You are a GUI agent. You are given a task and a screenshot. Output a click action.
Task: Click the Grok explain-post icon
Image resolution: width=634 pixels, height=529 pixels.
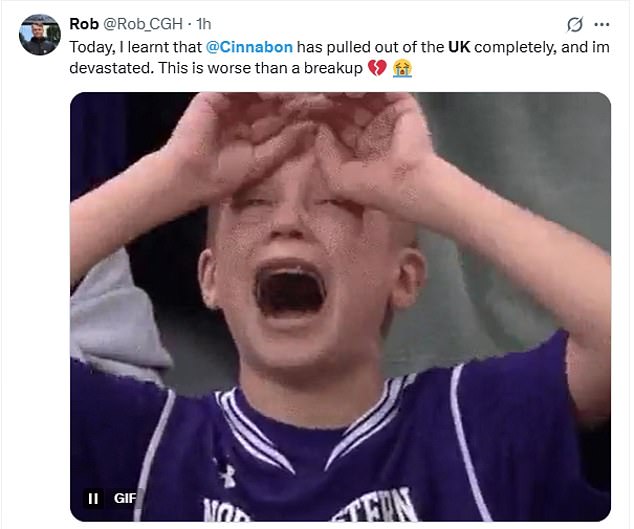tap(575, 25)
